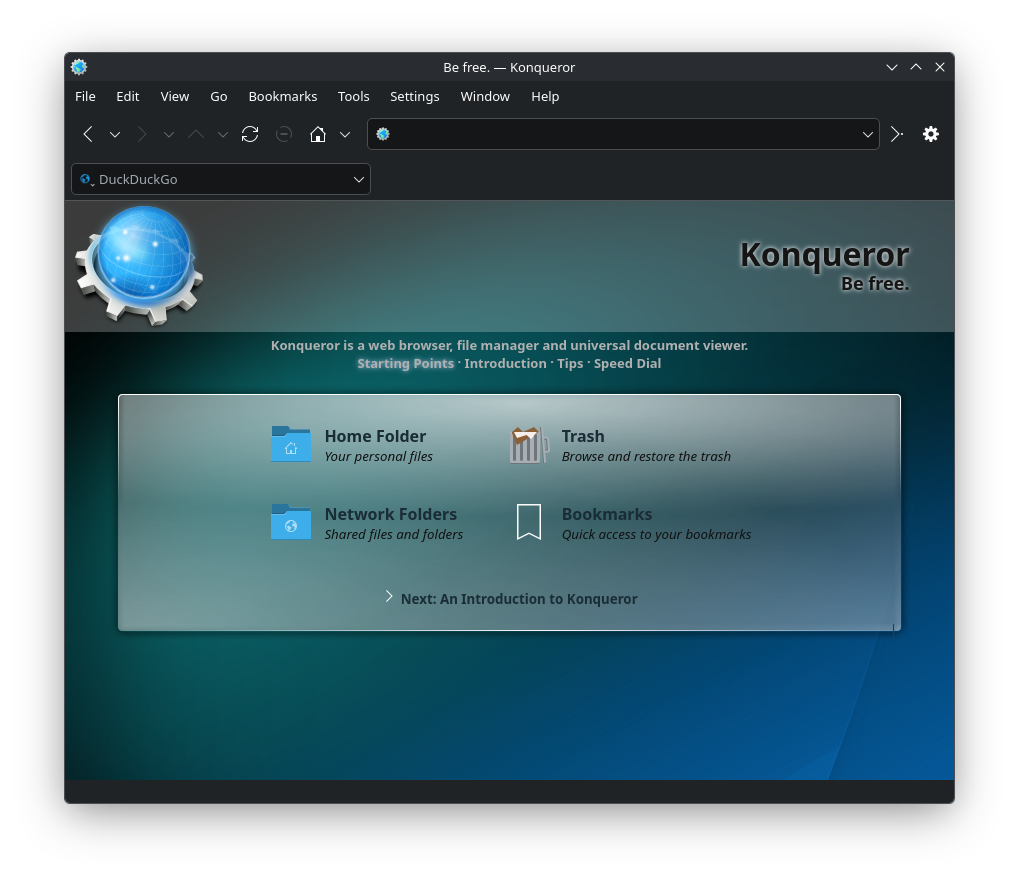Click the Stop loading icon
Screen dimensions: 1019x880
pos(284,135)
